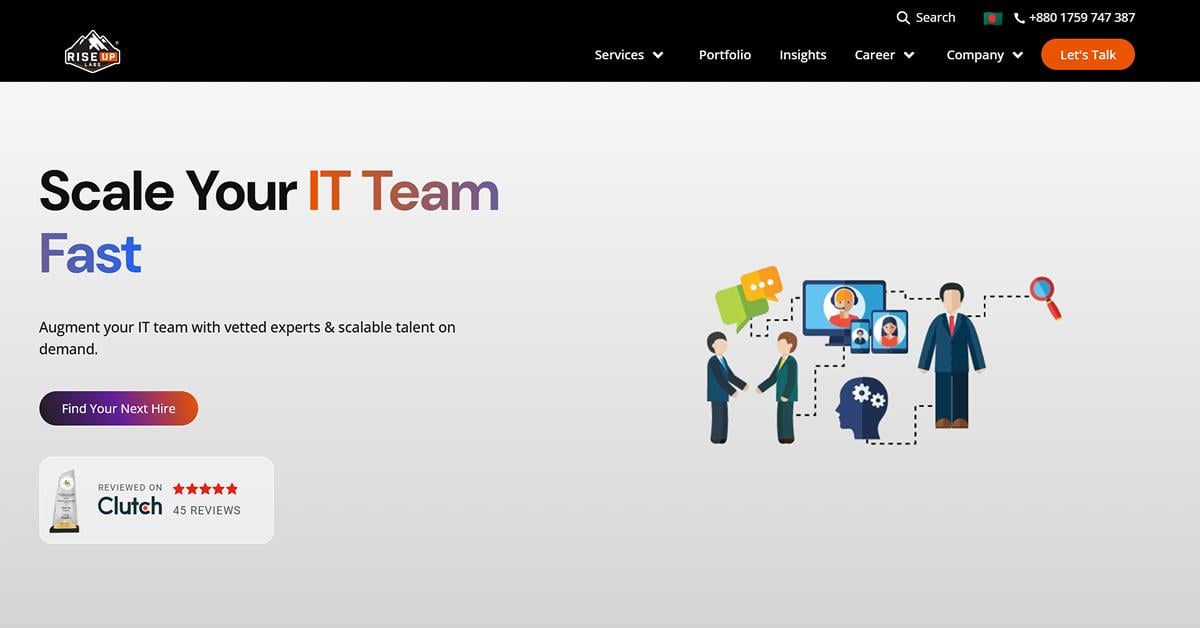Screen dimensions: 1200x628
Task: Click the Augment your IT team tagline
Action: [x=247, y=338]
